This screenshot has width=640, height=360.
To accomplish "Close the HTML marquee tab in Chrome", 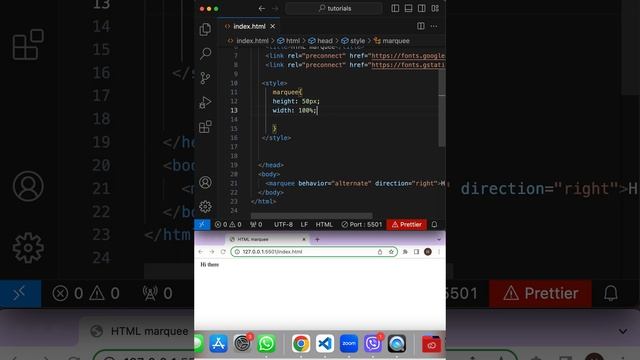I will tap(304, 239).
